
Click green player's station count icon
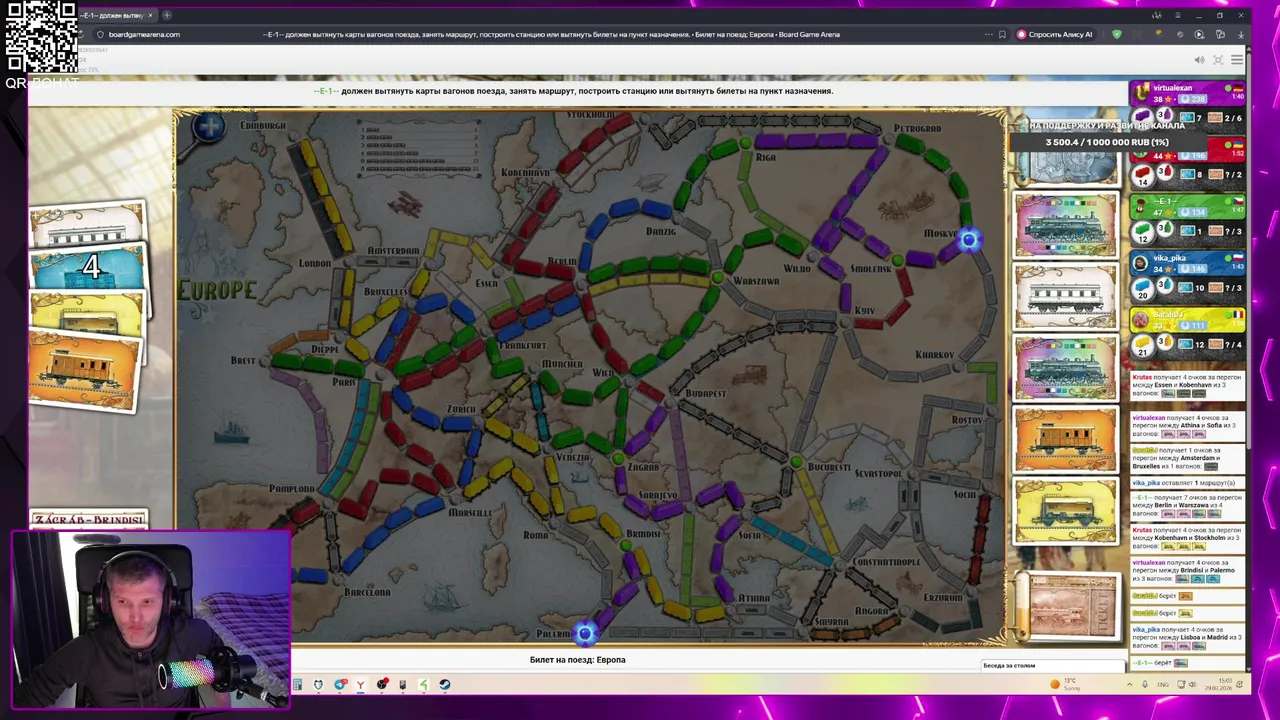point(1165,227)
